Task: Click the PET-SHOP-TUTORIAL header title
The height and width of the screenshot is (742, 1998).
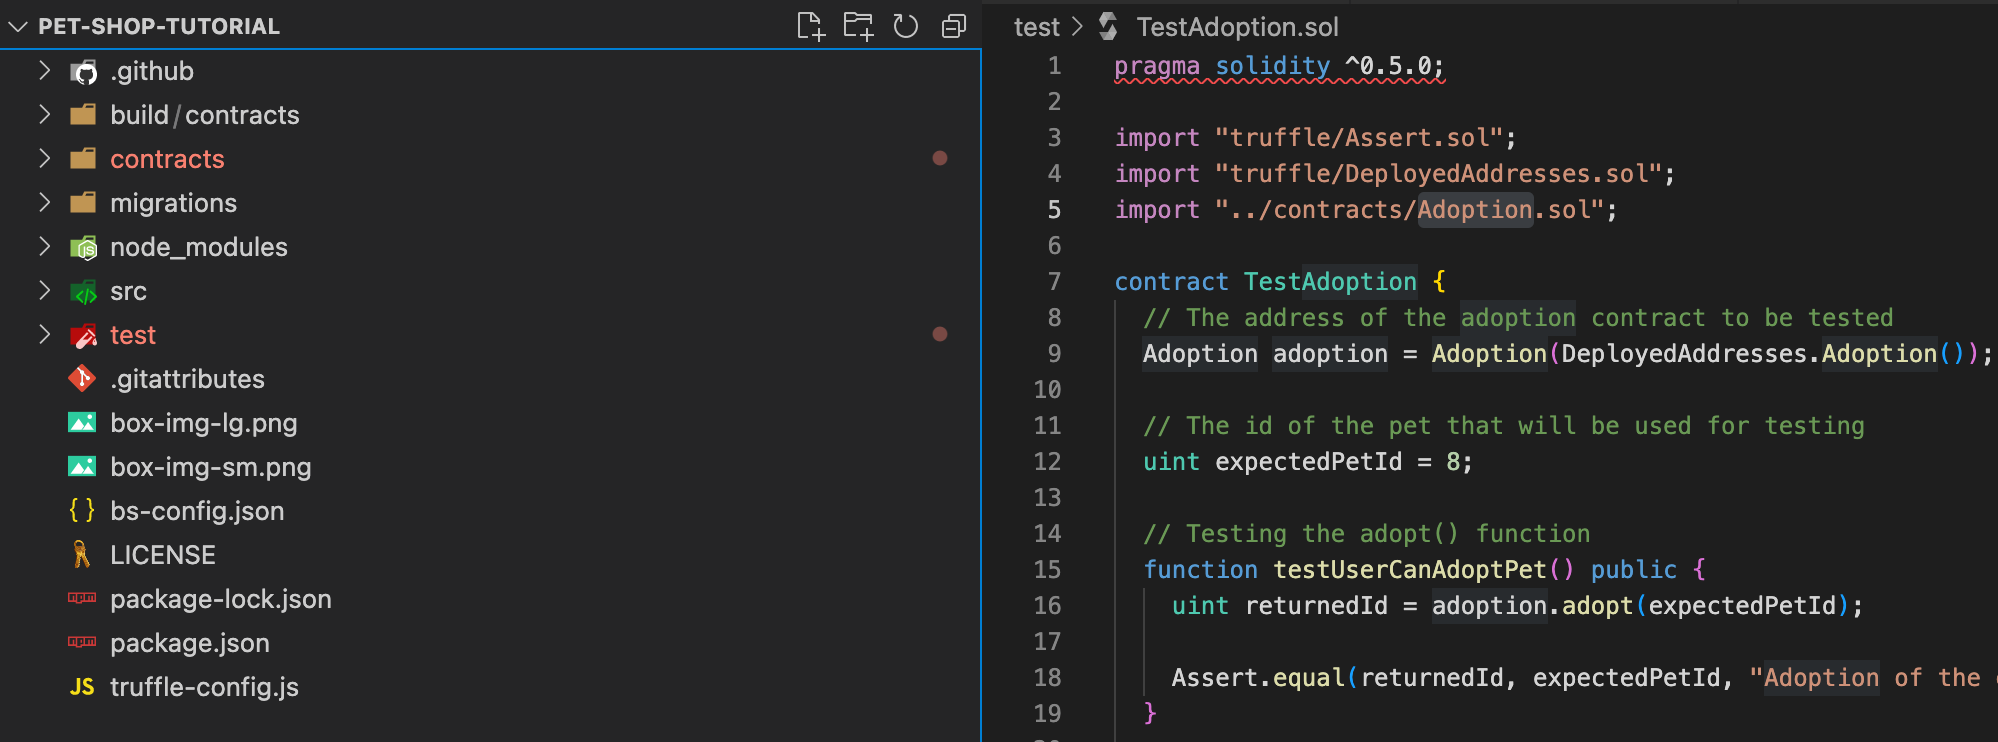Action: (x=159, y=26)
